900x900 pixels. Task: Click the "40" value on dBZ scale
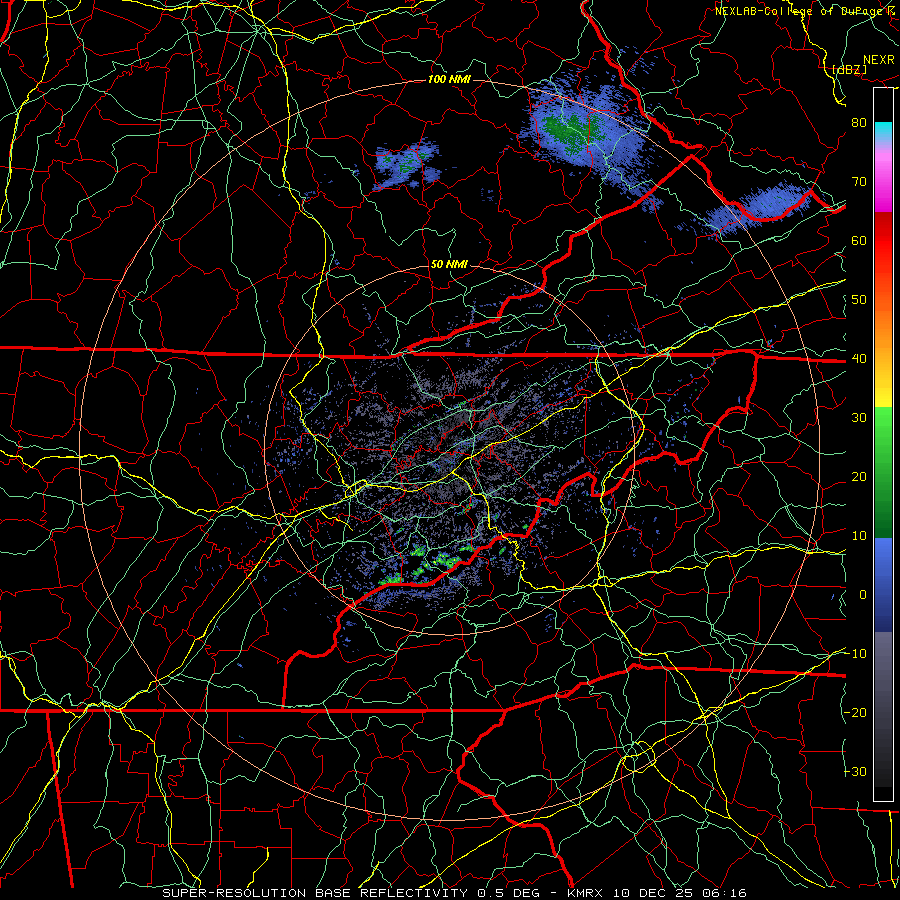click(x=859, y=359)
